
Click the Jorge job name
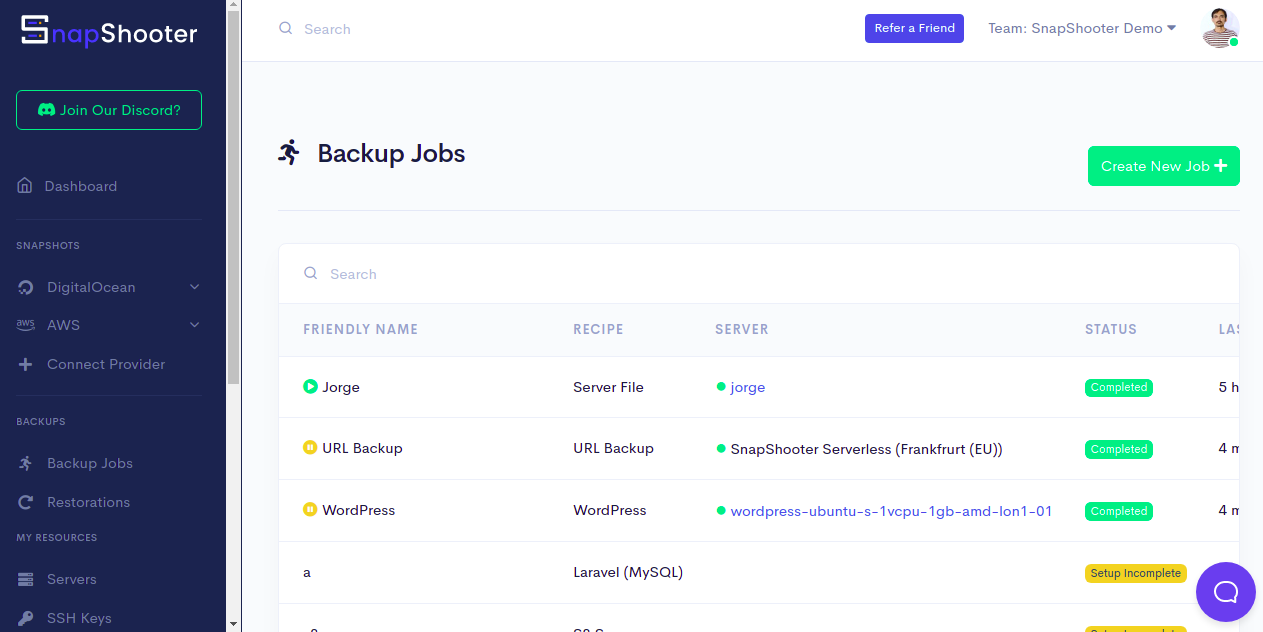pos(341,387)
